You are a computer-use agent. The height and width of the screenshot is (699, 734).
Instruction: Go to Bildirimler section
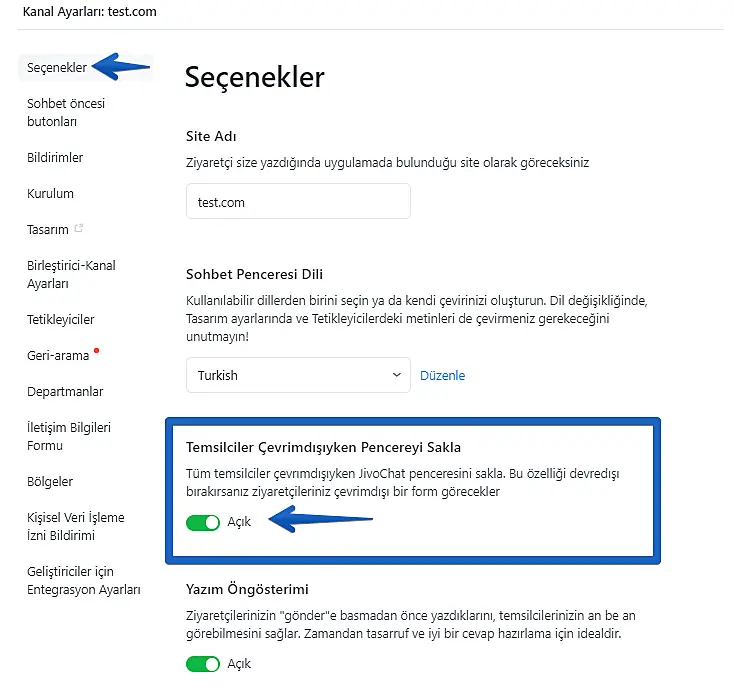coord(55,157)
